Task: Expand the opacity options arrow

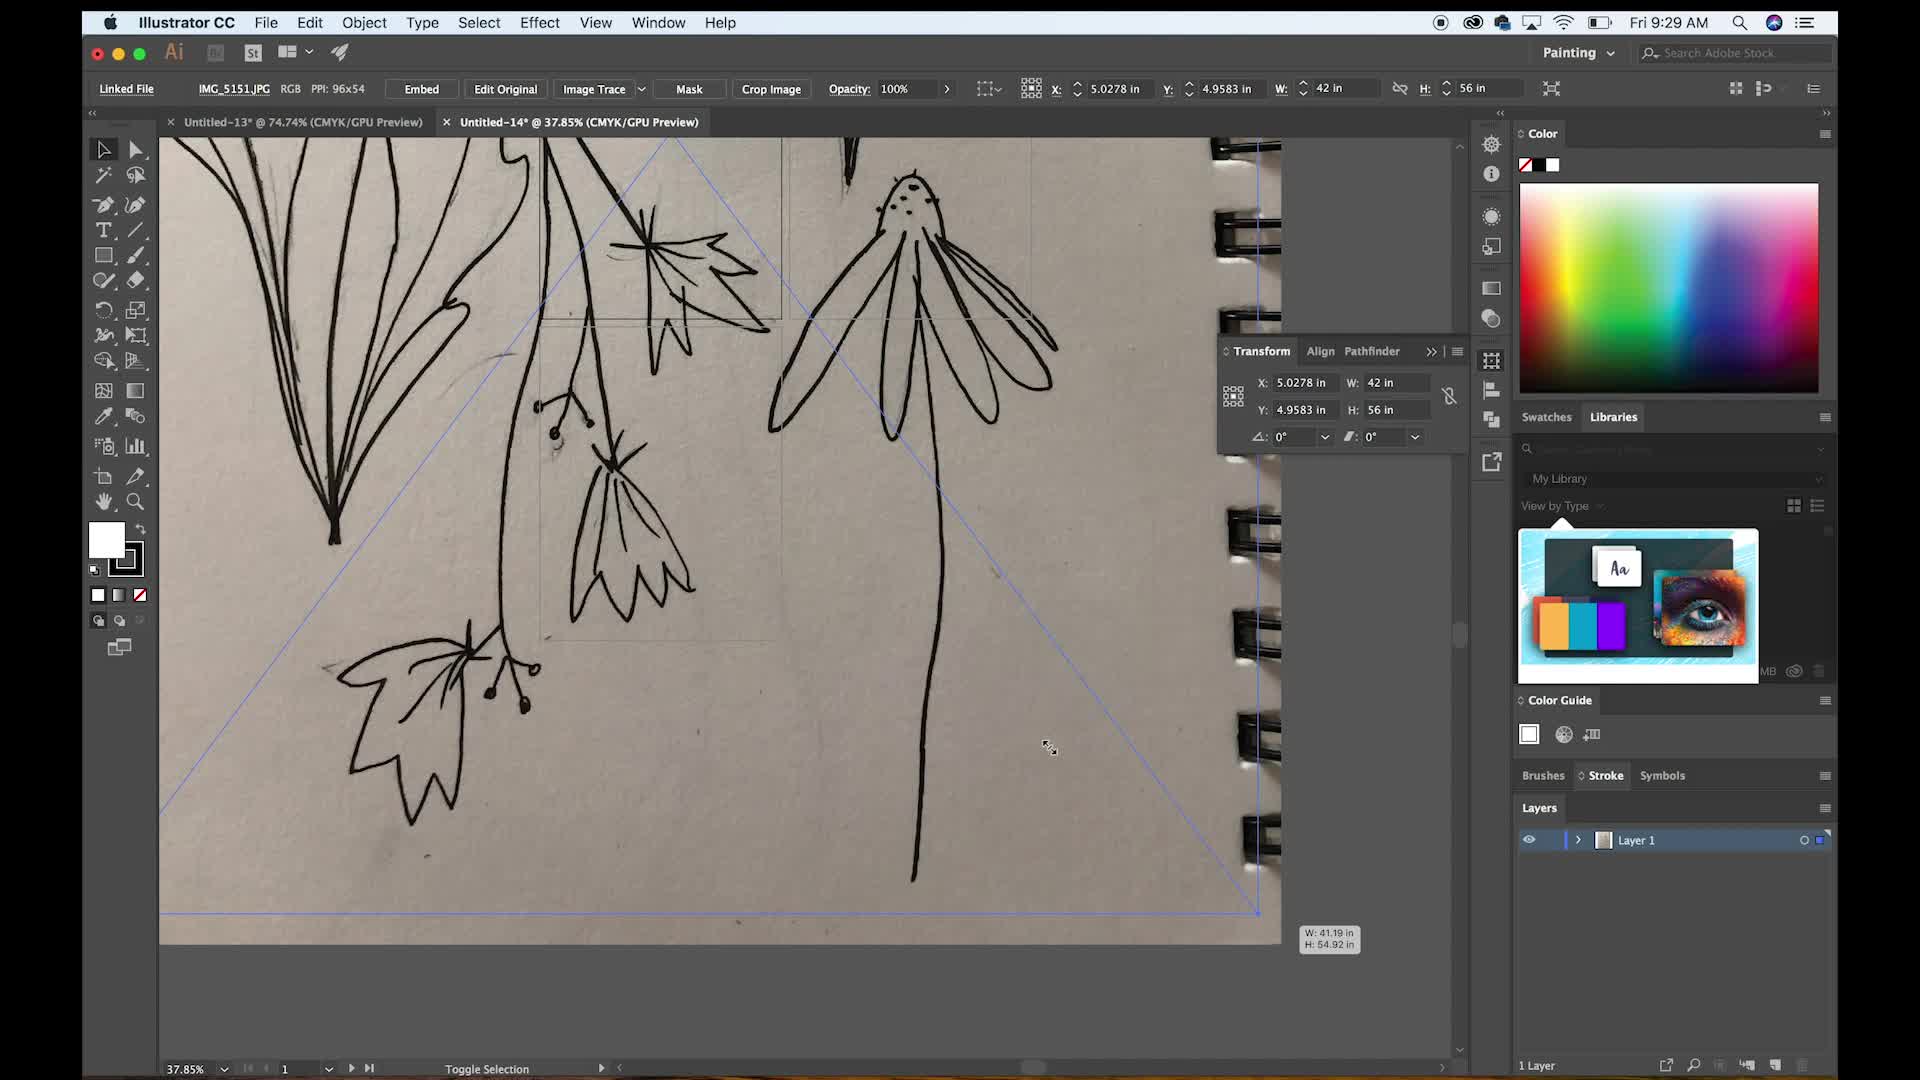Action: click(946, 89)
